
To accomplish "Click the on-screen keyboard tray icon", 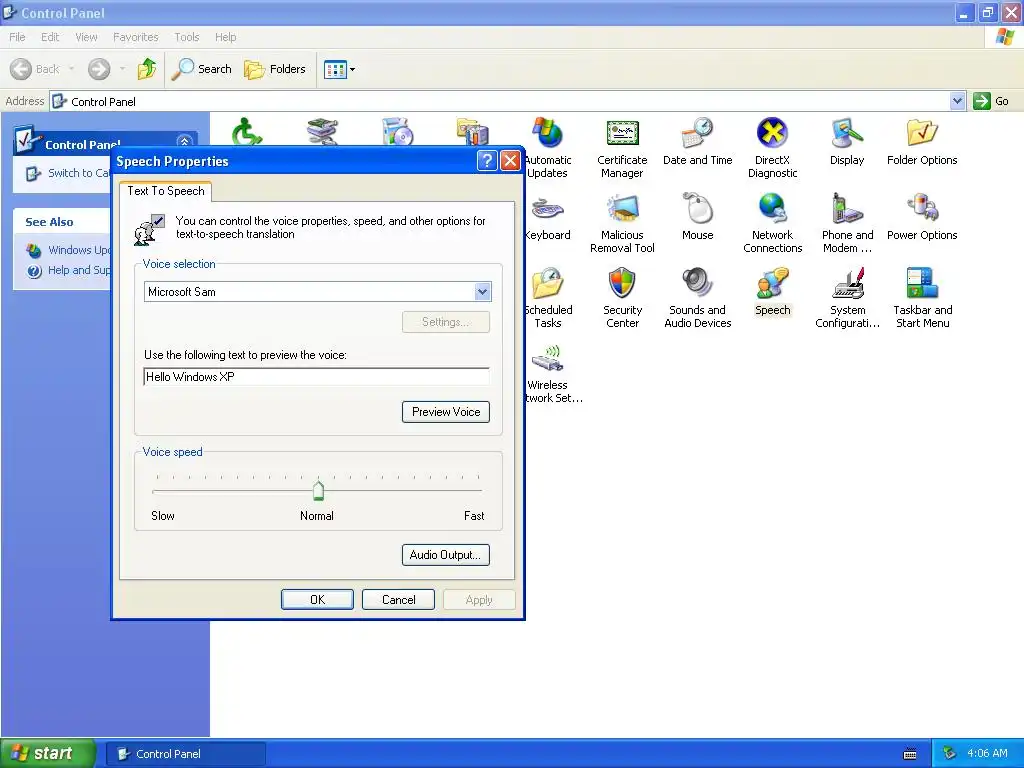I will 910,754.
